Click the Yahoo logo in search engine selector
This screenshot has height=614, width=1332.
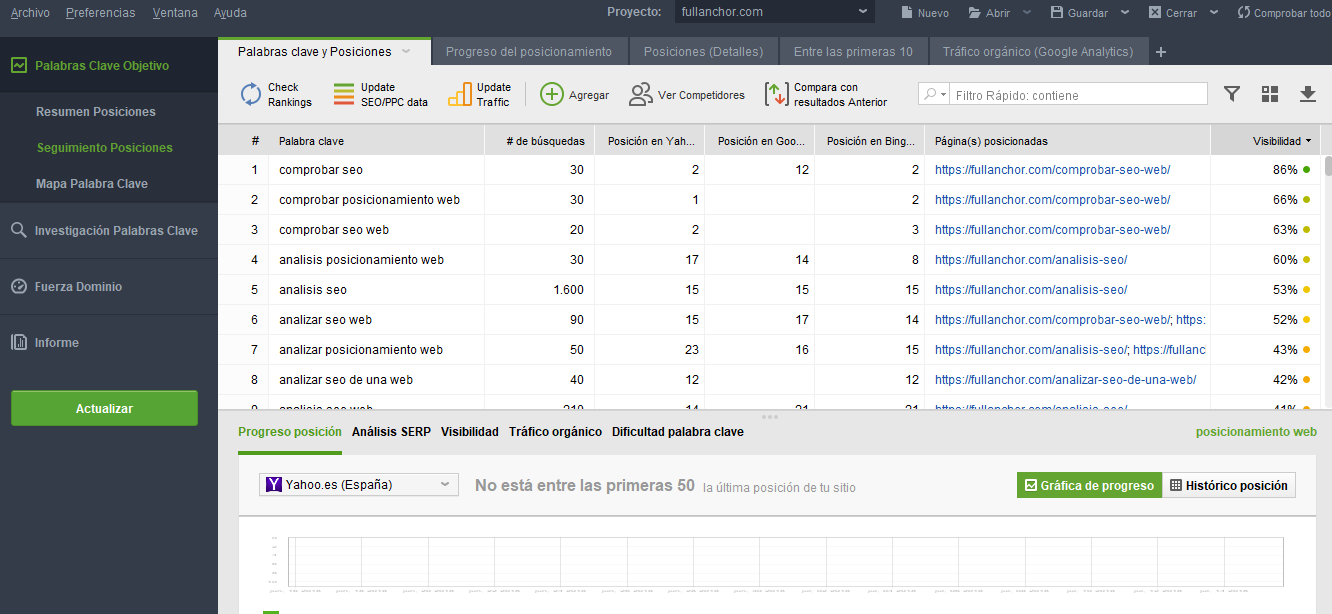click(274, 484)
